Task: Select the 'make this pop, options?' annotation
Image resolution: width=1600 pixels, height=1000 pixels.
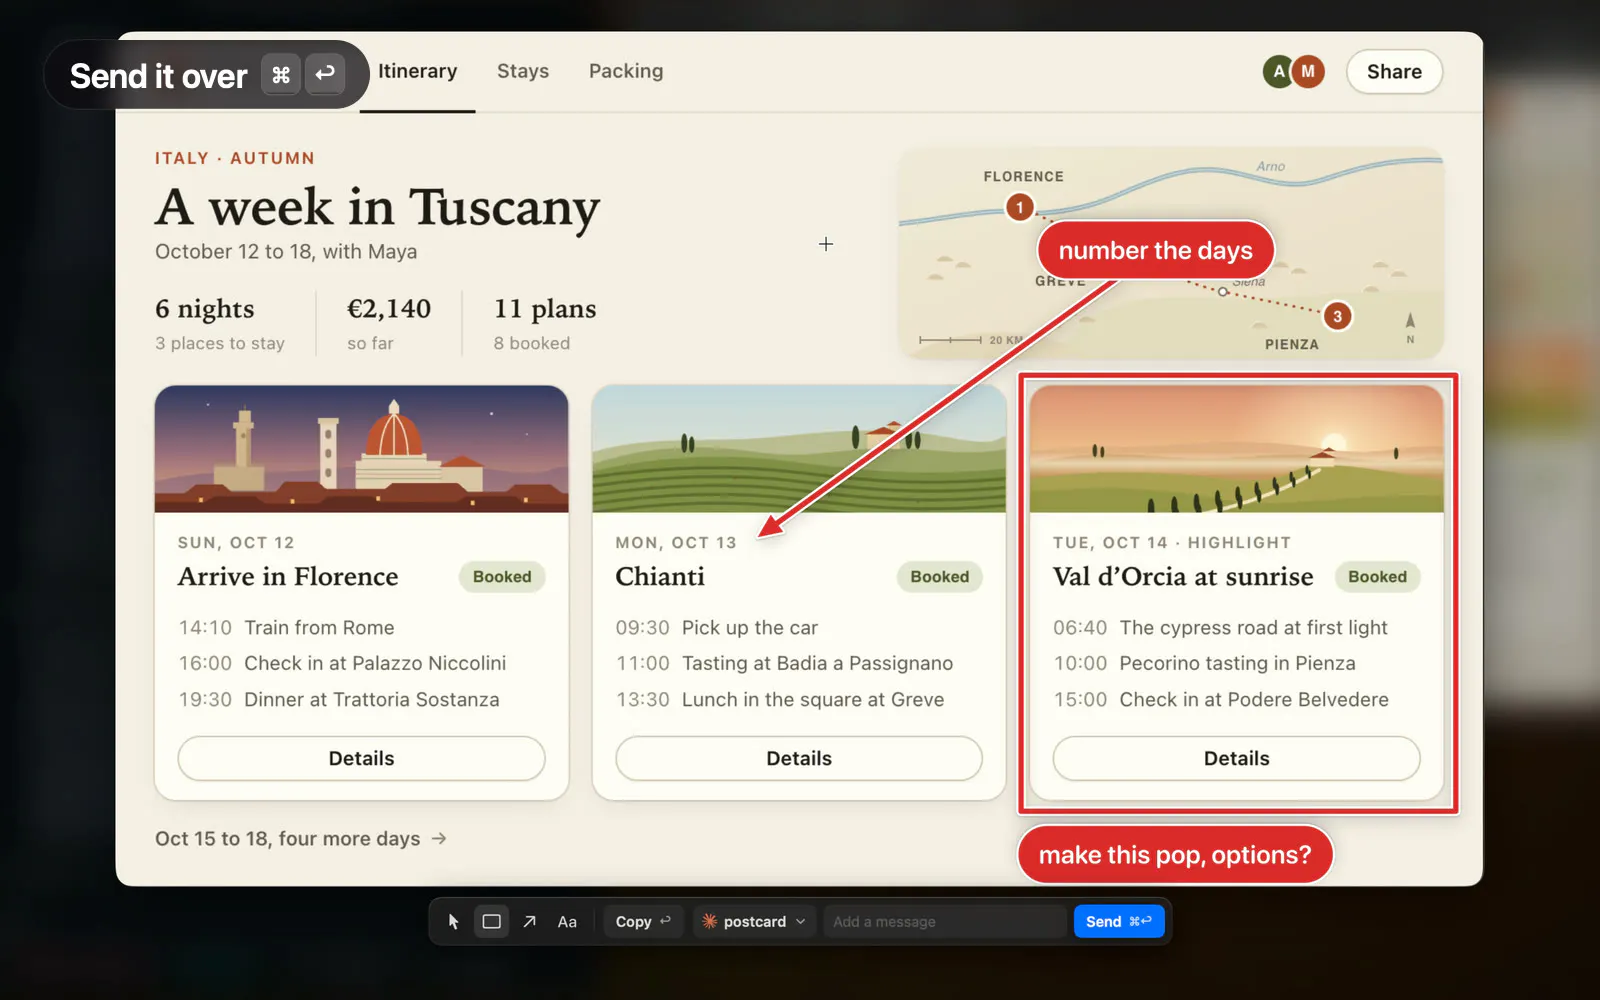Action: (1175, 855)
